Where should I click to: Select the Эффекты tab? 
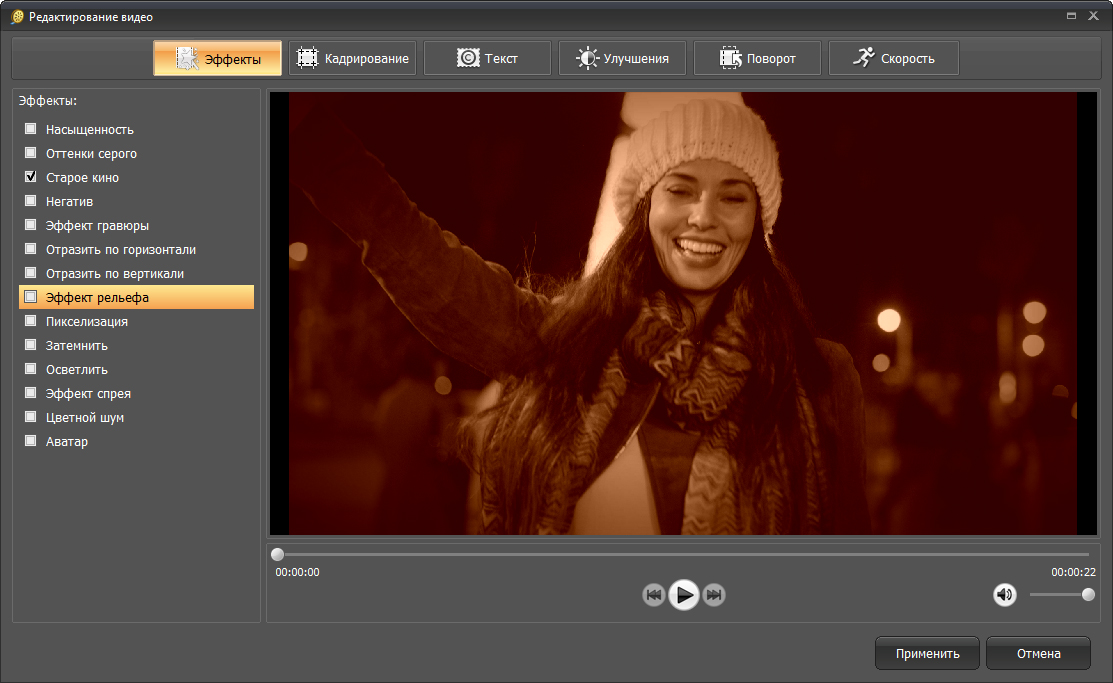[x=217, y=59]
